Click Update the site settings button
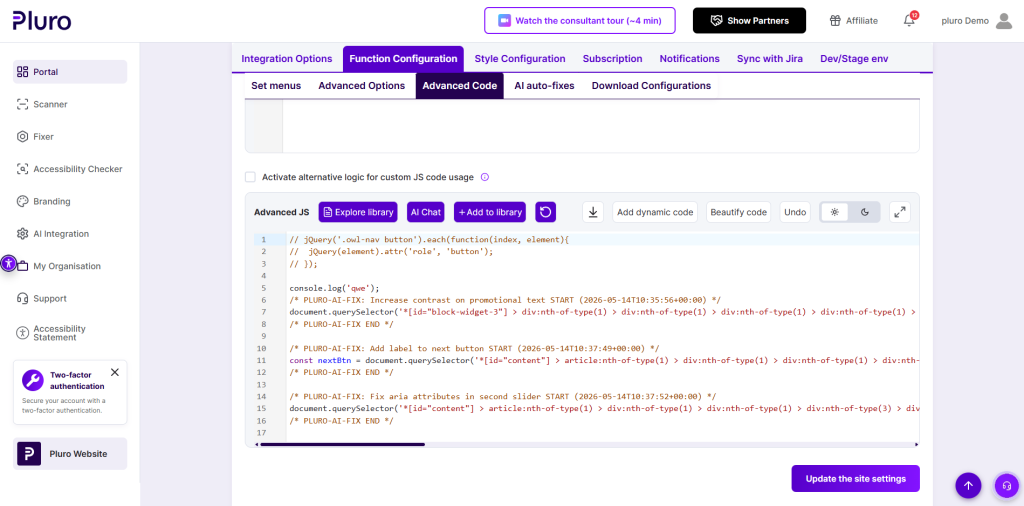The image size is (1024, 506). (x=856, y=479)
